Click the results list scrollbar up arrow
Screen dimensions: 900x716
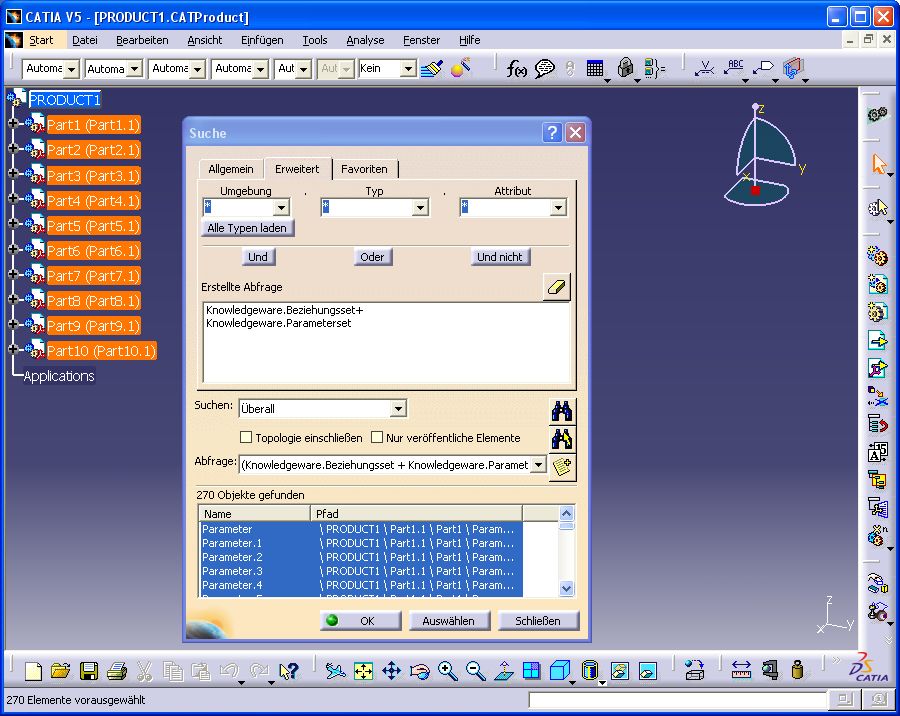click(567, 513)
